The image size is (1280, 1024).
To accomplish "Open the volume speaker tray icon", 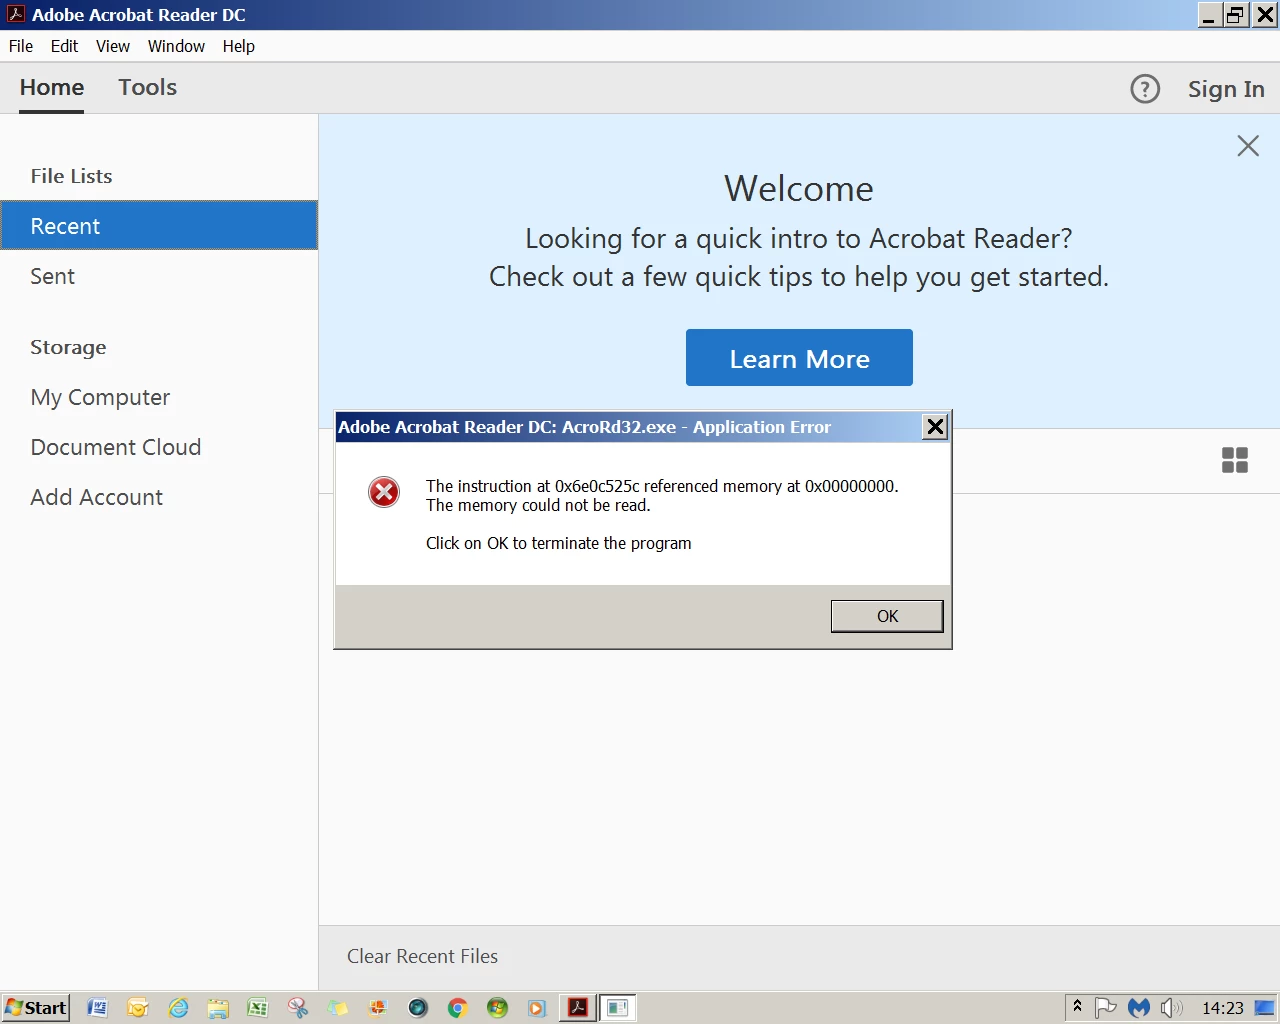I will [1171, 1008].
